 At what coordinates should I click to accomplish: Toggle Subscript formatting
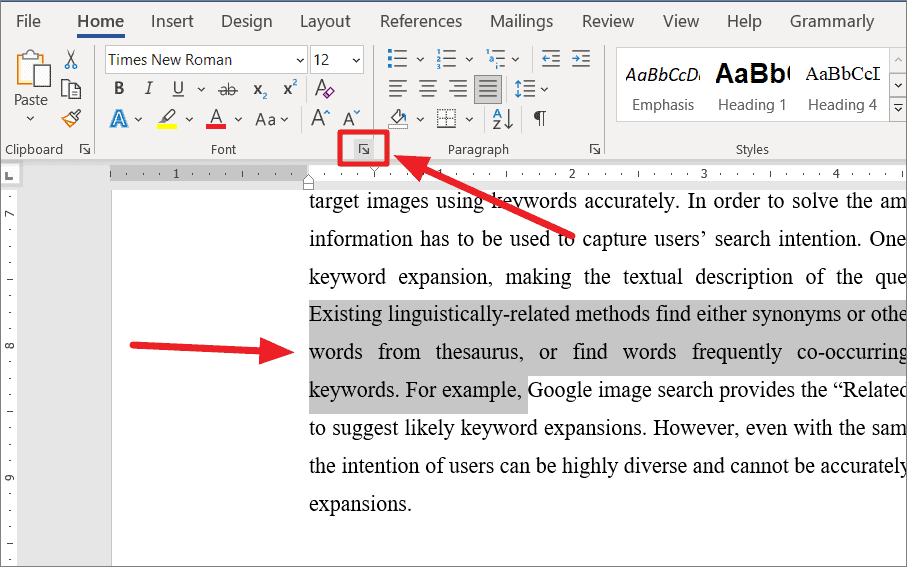point(260,90)
